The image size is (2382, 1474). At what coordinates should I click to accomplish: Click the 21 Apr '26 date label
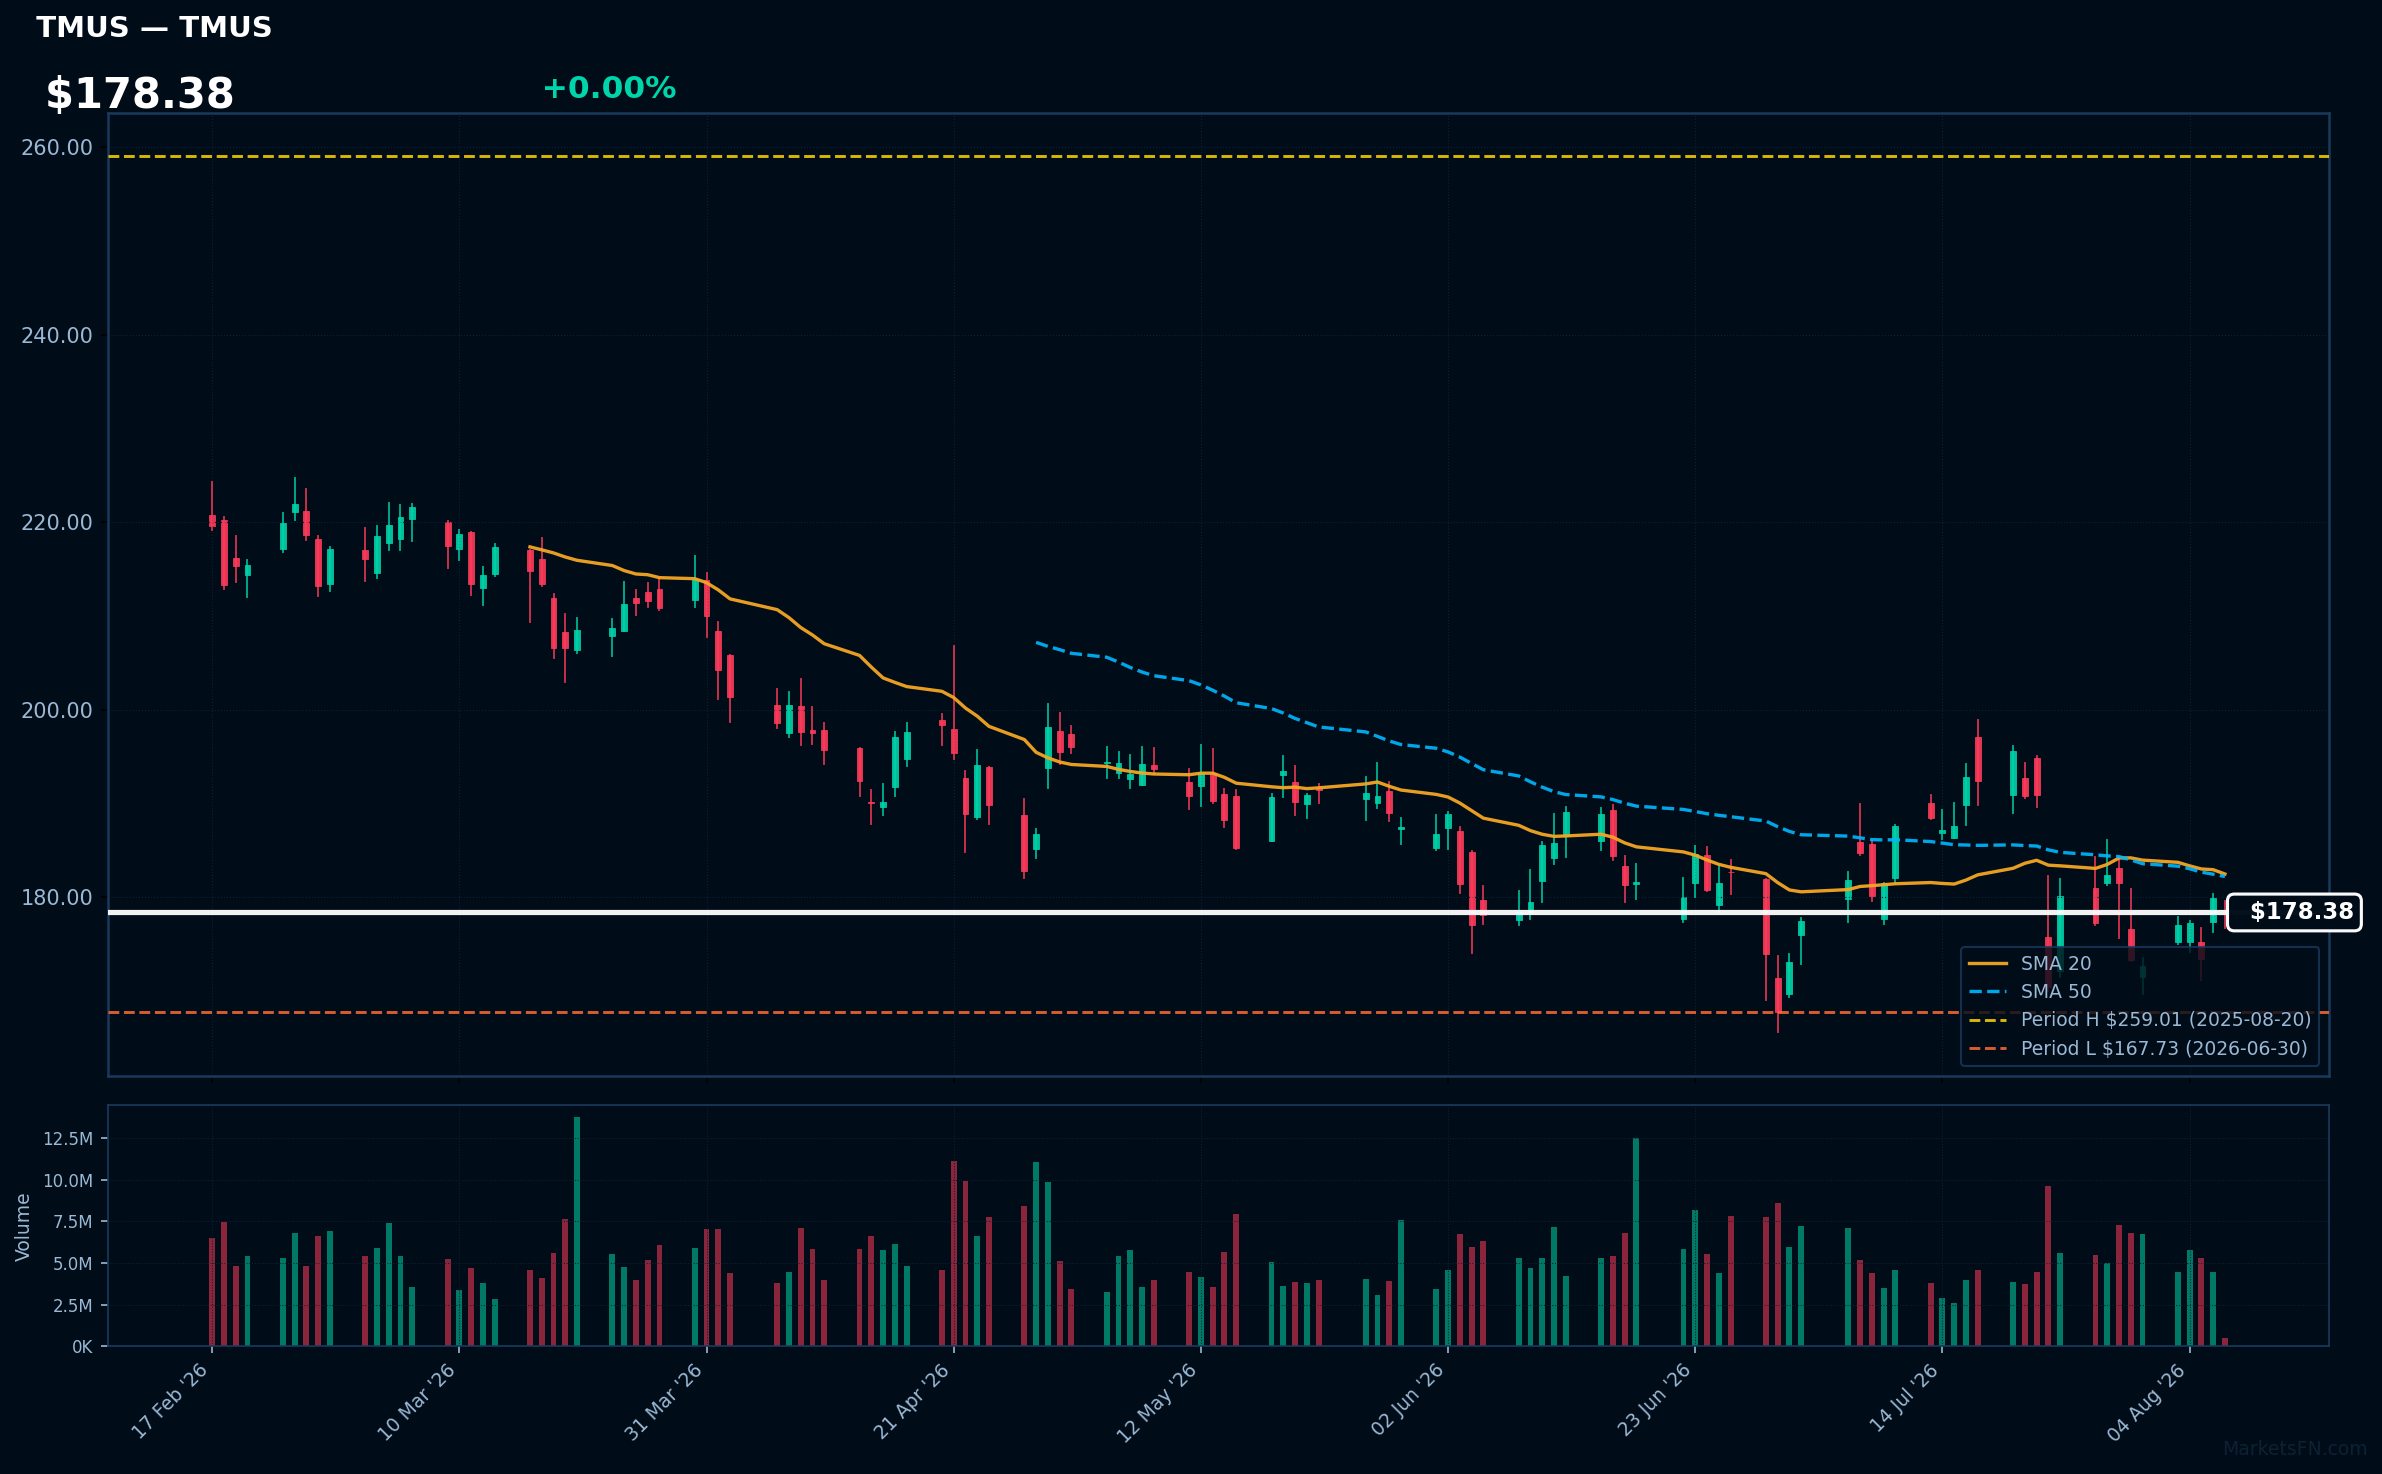pos(911,1402)
